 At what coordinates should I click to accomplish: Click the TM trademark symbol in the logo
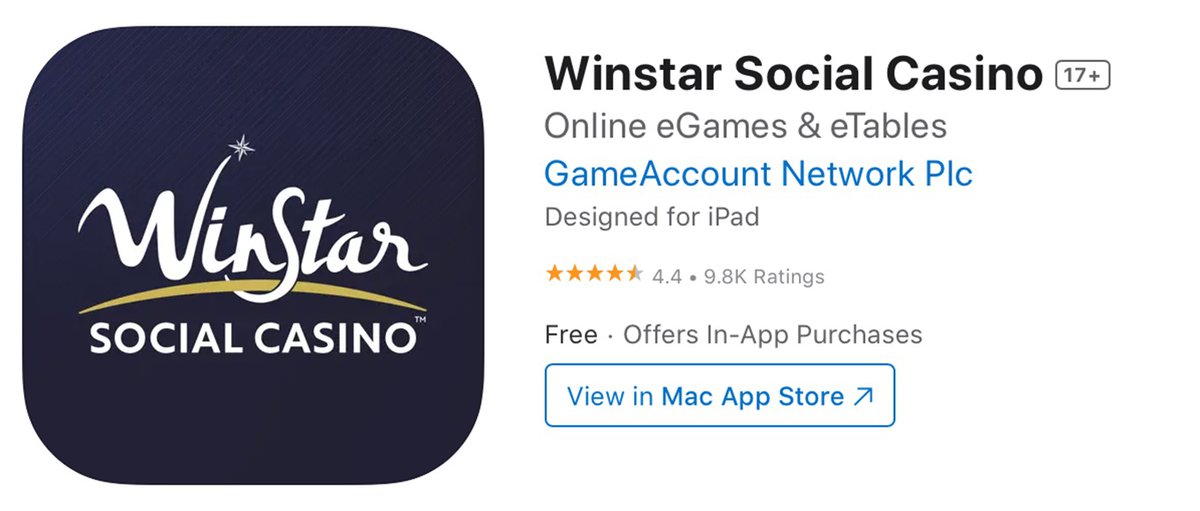[421, 320]
